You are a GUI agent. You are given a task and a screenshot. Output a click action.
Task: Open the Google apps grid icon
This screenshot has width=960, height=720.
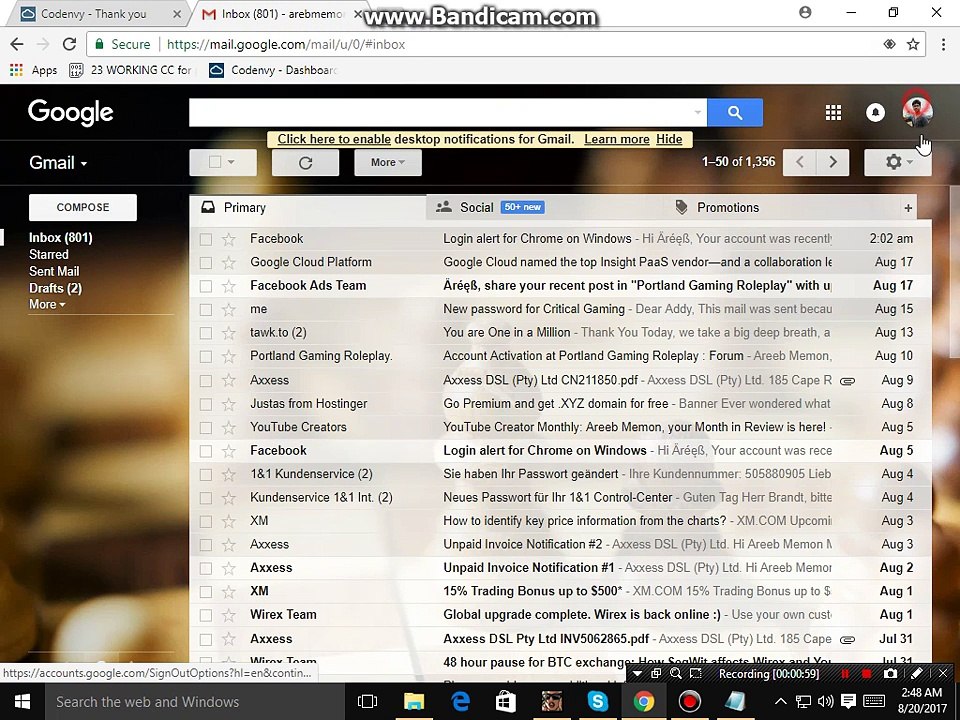click(x=833, y=113)
